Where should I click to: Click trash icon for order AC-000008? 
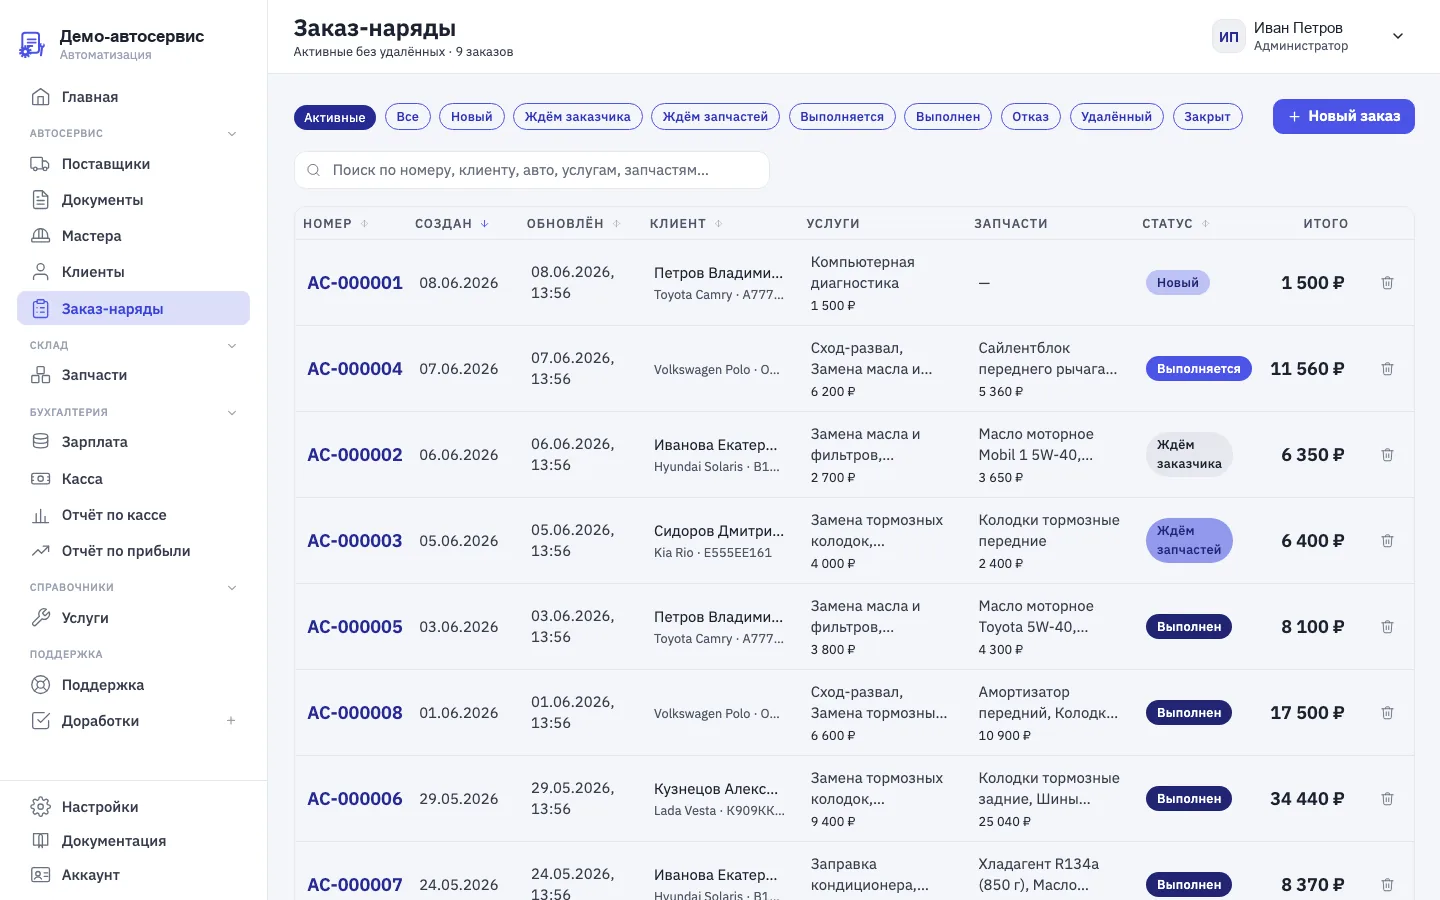pos(1387,713)
